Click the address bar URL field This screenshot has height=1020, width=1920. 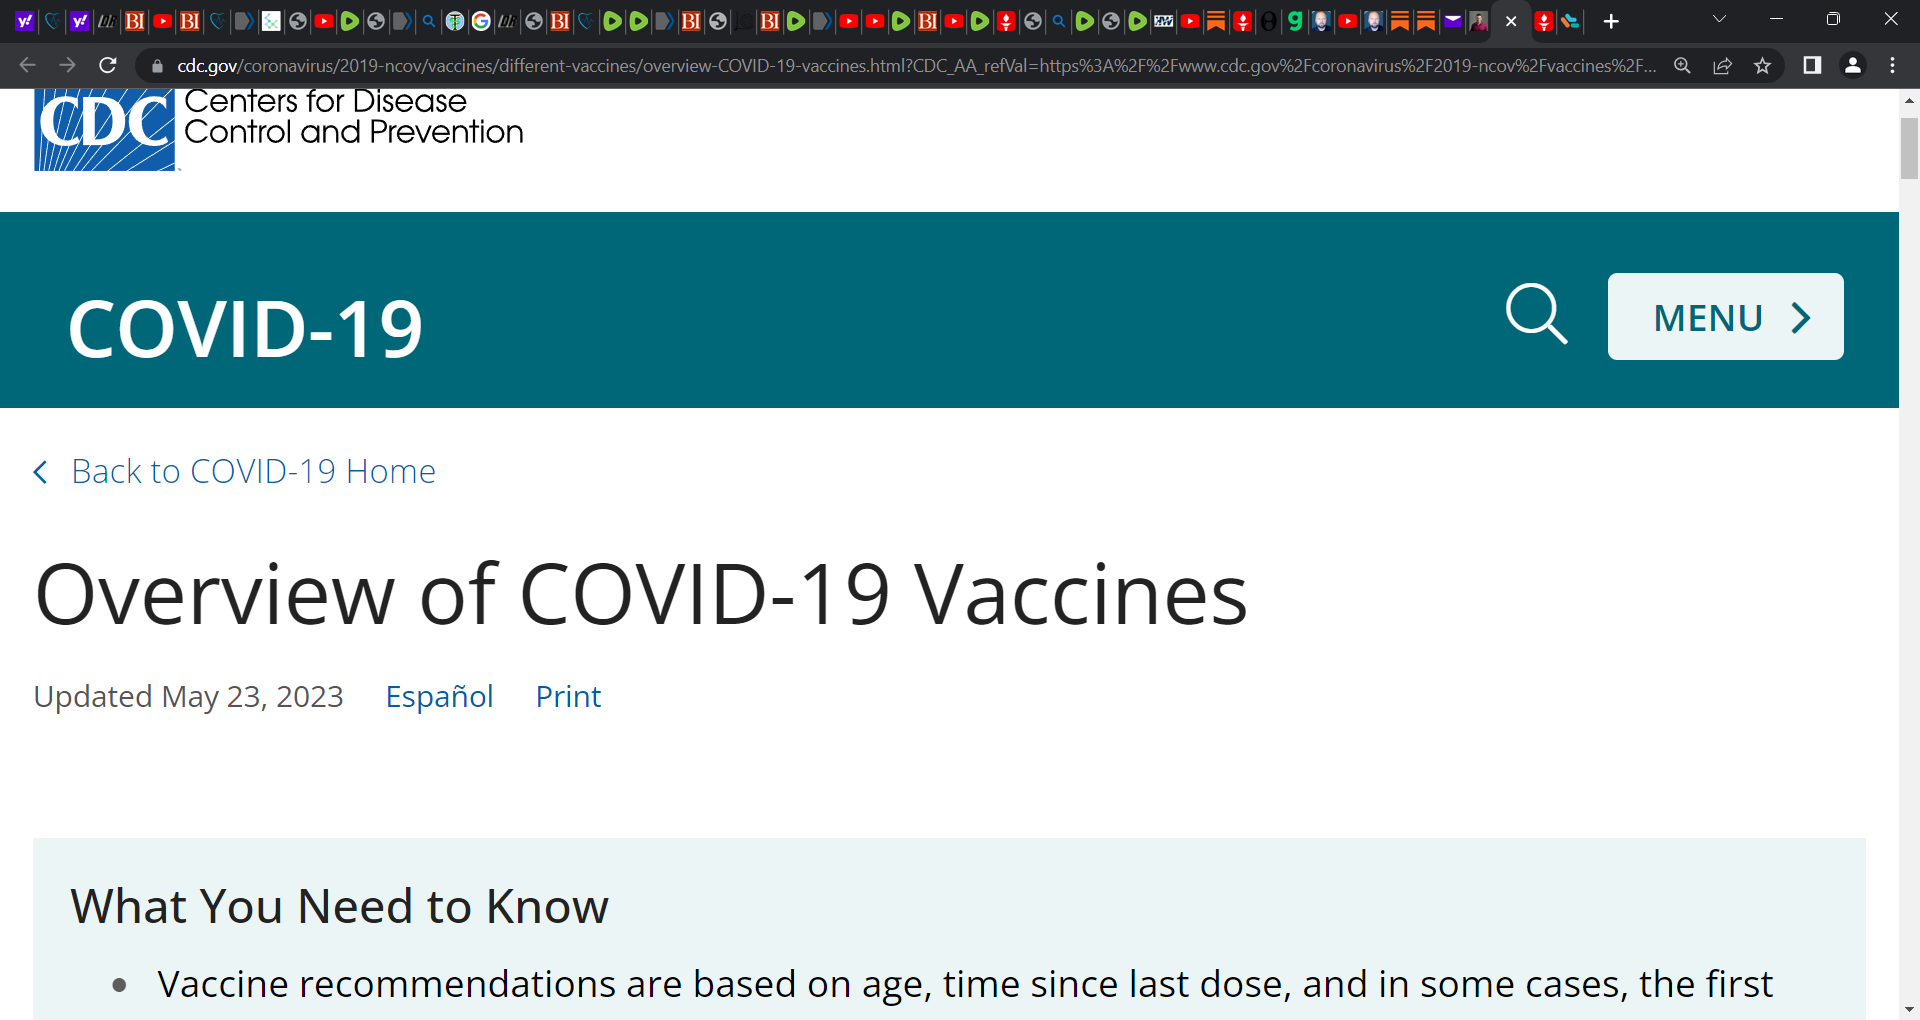915,66
